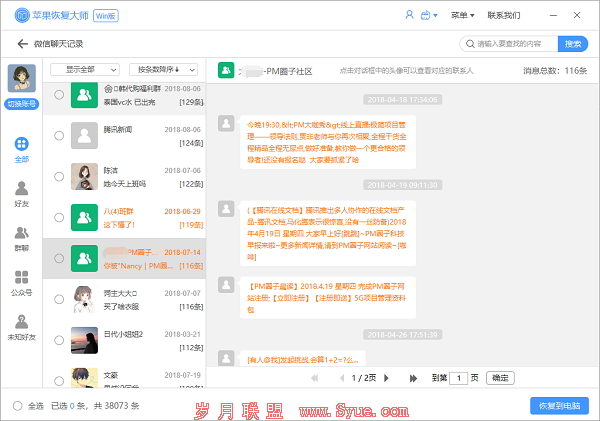
Task: Select the 好友 sidebar category
Action: 21,194
